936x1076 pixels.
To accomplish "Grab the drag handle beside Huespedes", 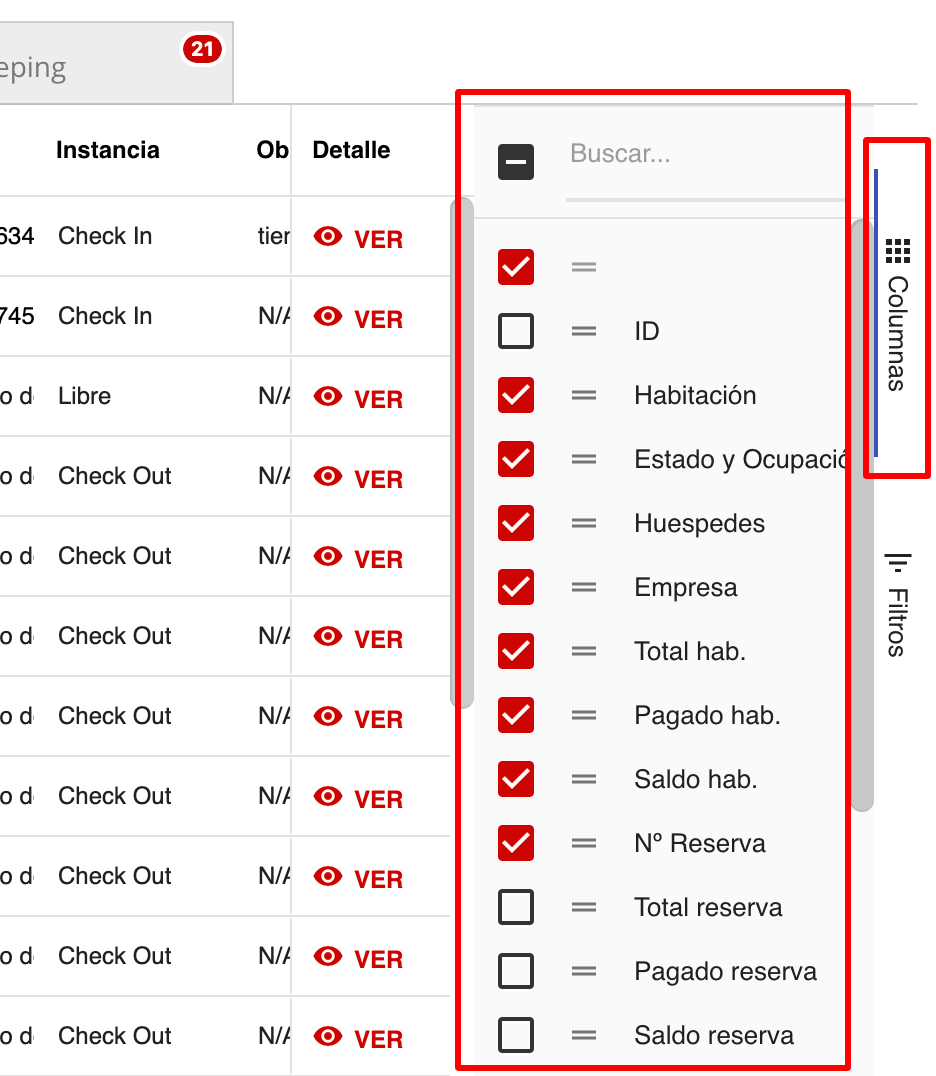I will (x=584, y=523).
